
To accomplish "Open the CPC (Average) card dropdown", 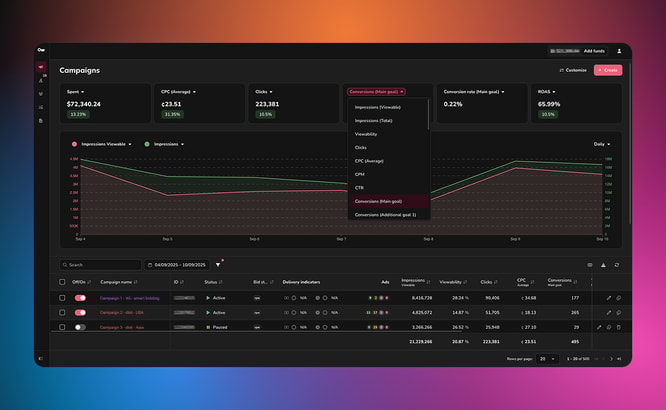I will coord(178,92).
